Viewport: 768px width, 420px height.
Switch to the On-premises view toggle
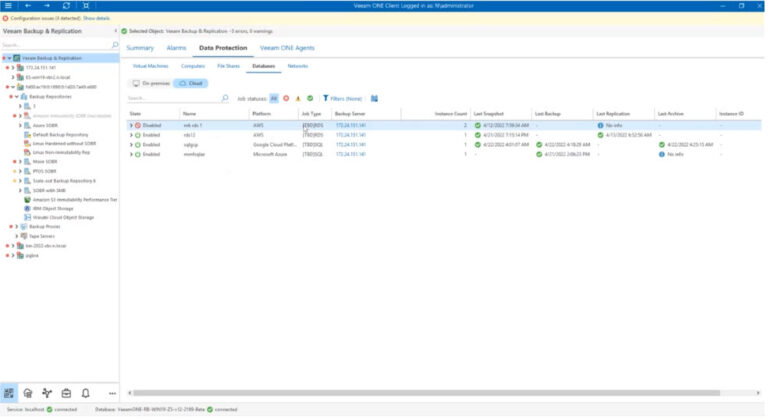(x=151, y=83)
